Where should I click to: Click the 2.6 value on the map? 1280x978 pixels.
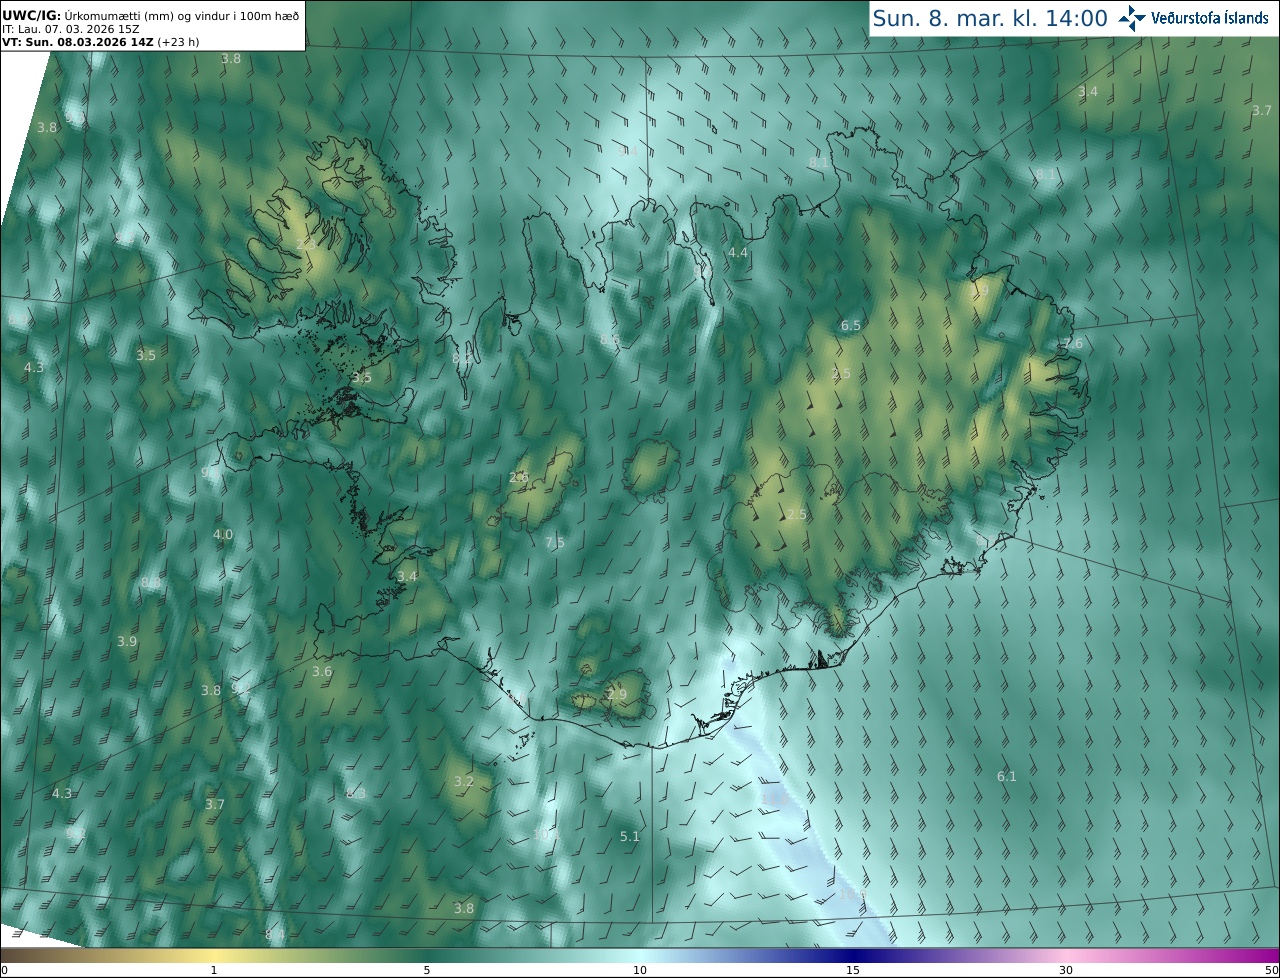(519, 478)
